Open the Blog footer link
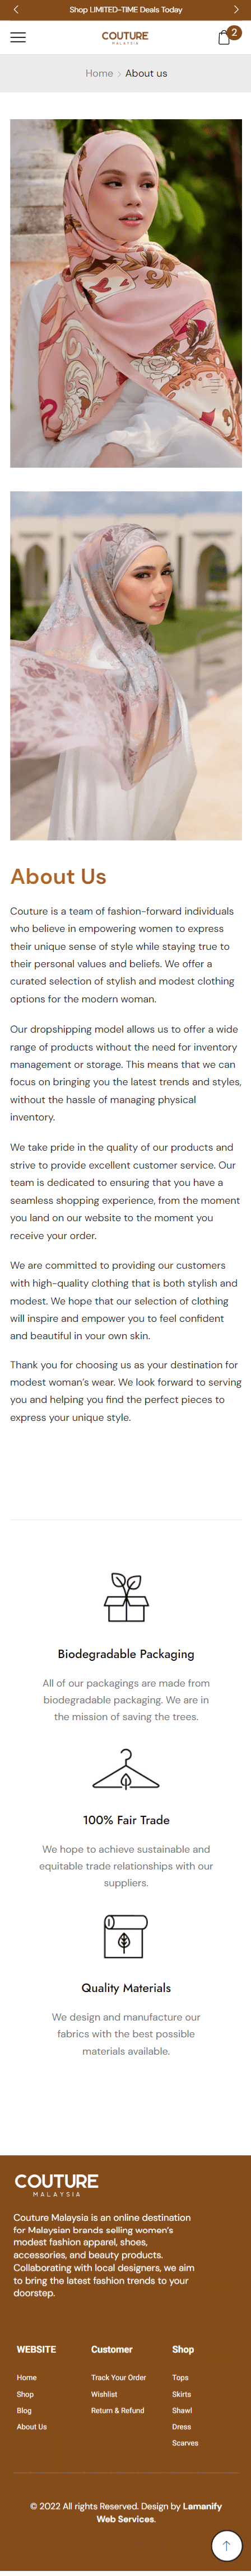The height and width of the screenshot is (2576, 251). (24, 2410)
